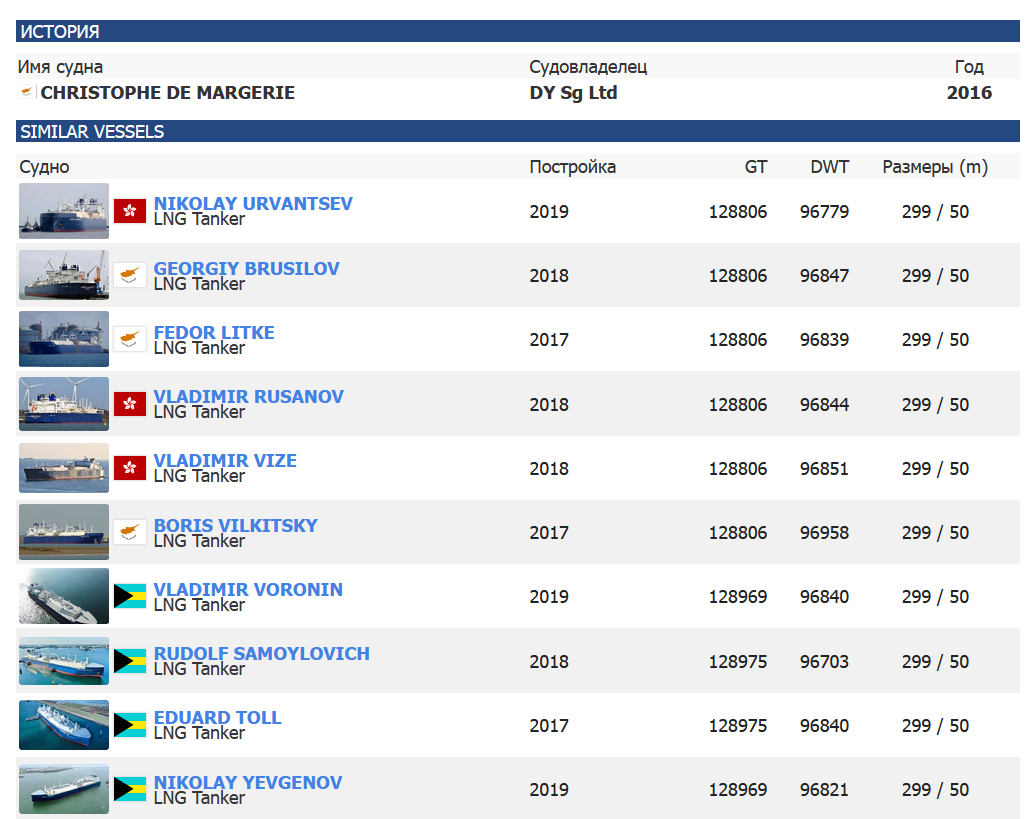This screenshot has height=819, width=1035.
Task: Click Cyprus flag beside FEDOR LITKE
Action: pos(130,339)
